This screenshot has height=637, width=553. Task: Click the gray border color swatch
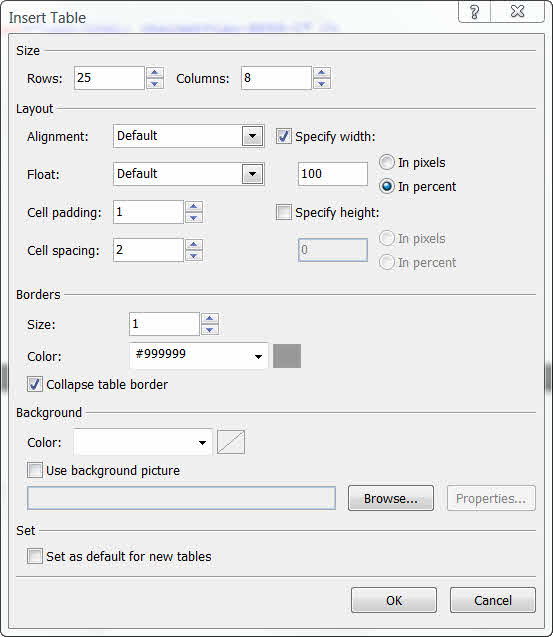click(x=287, y=356)
